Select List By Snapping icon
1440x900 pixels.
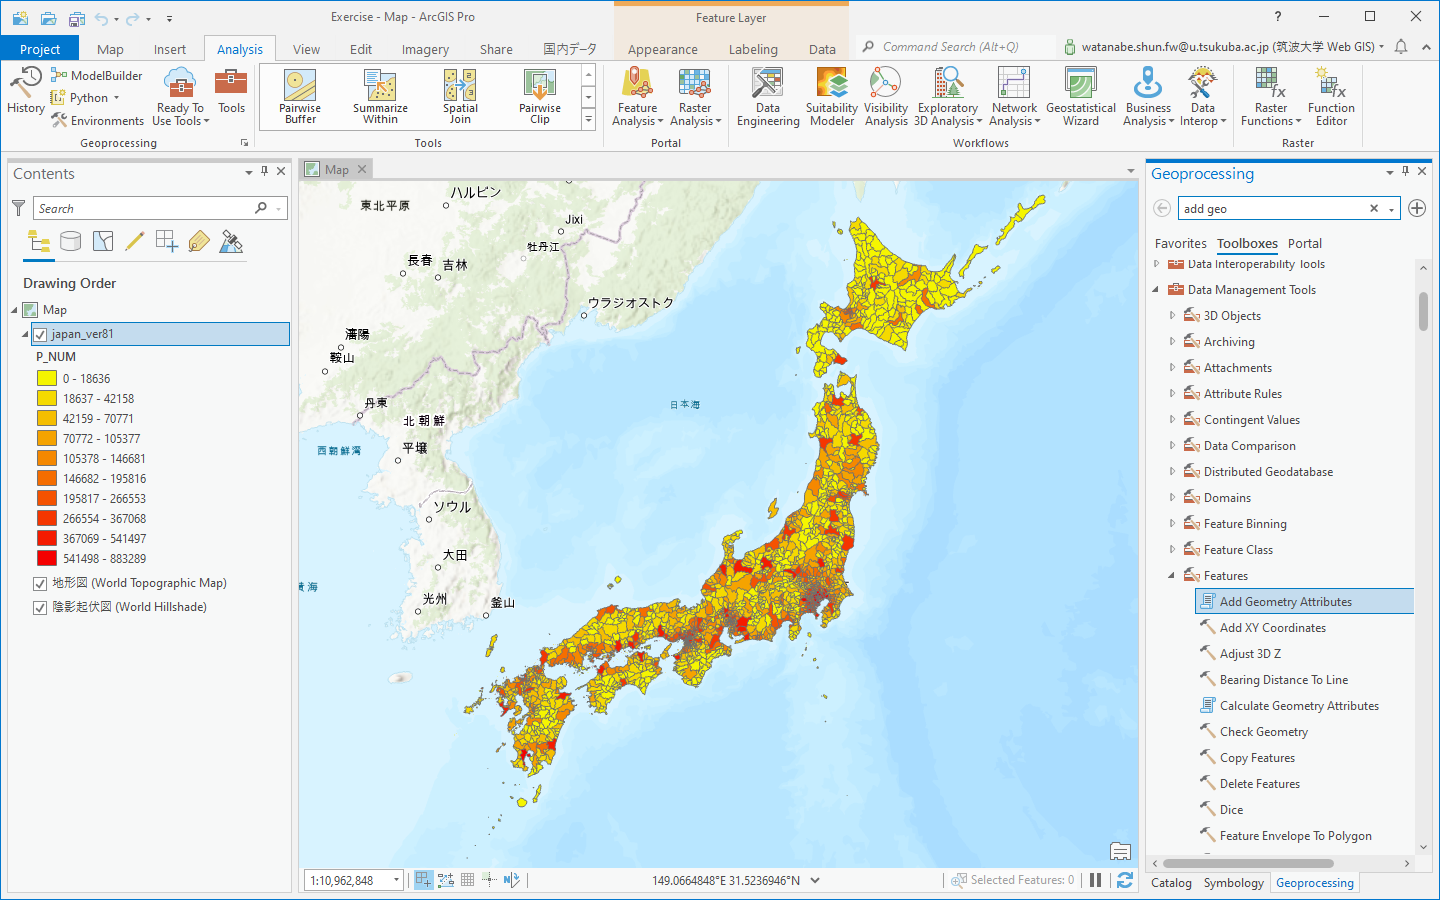(167, 241)
